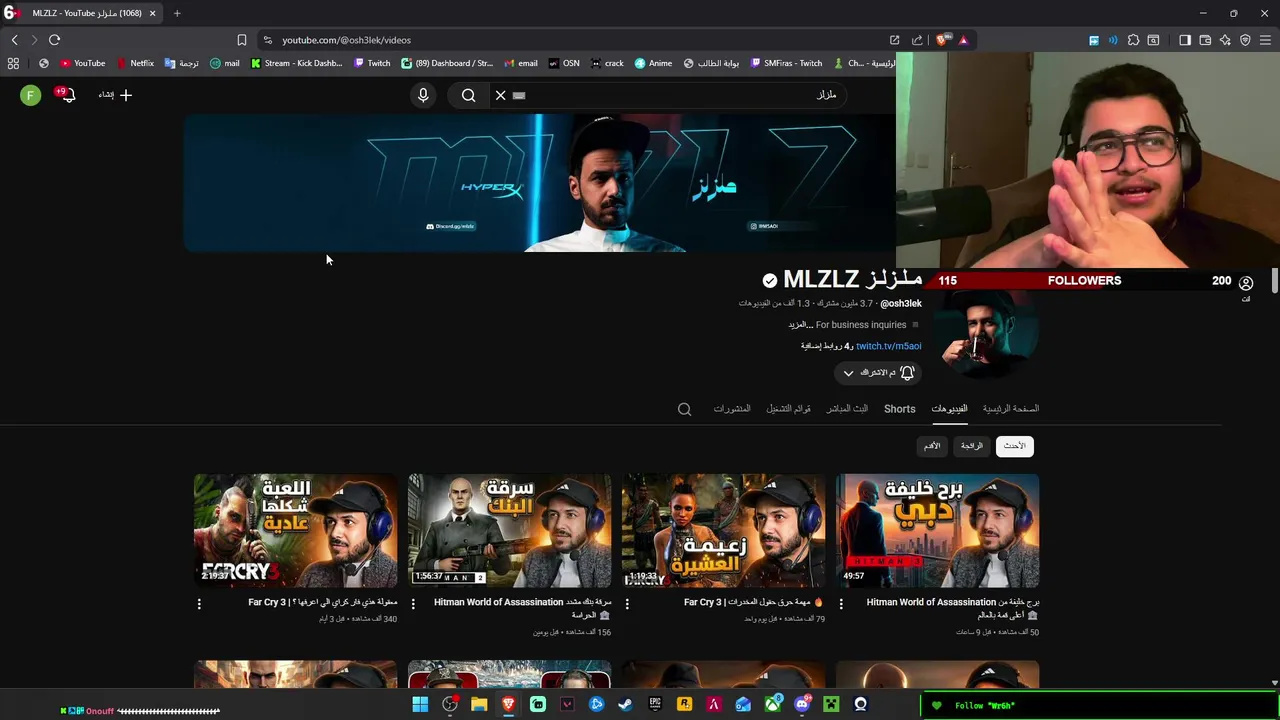Screen dimensions: 1280x720
Task: Select الأحدث sort chip
Action: pyautogui.click(x=1014, y=446)
